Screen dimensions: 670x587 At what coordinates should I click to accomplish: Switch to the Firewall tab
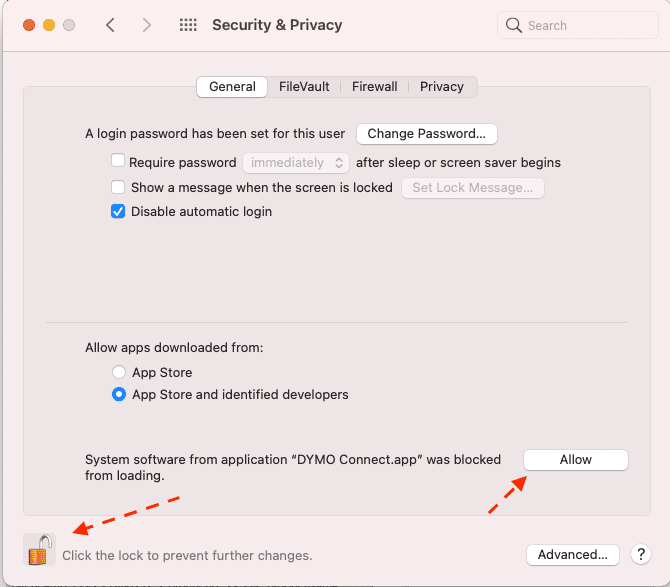(374, 87)
